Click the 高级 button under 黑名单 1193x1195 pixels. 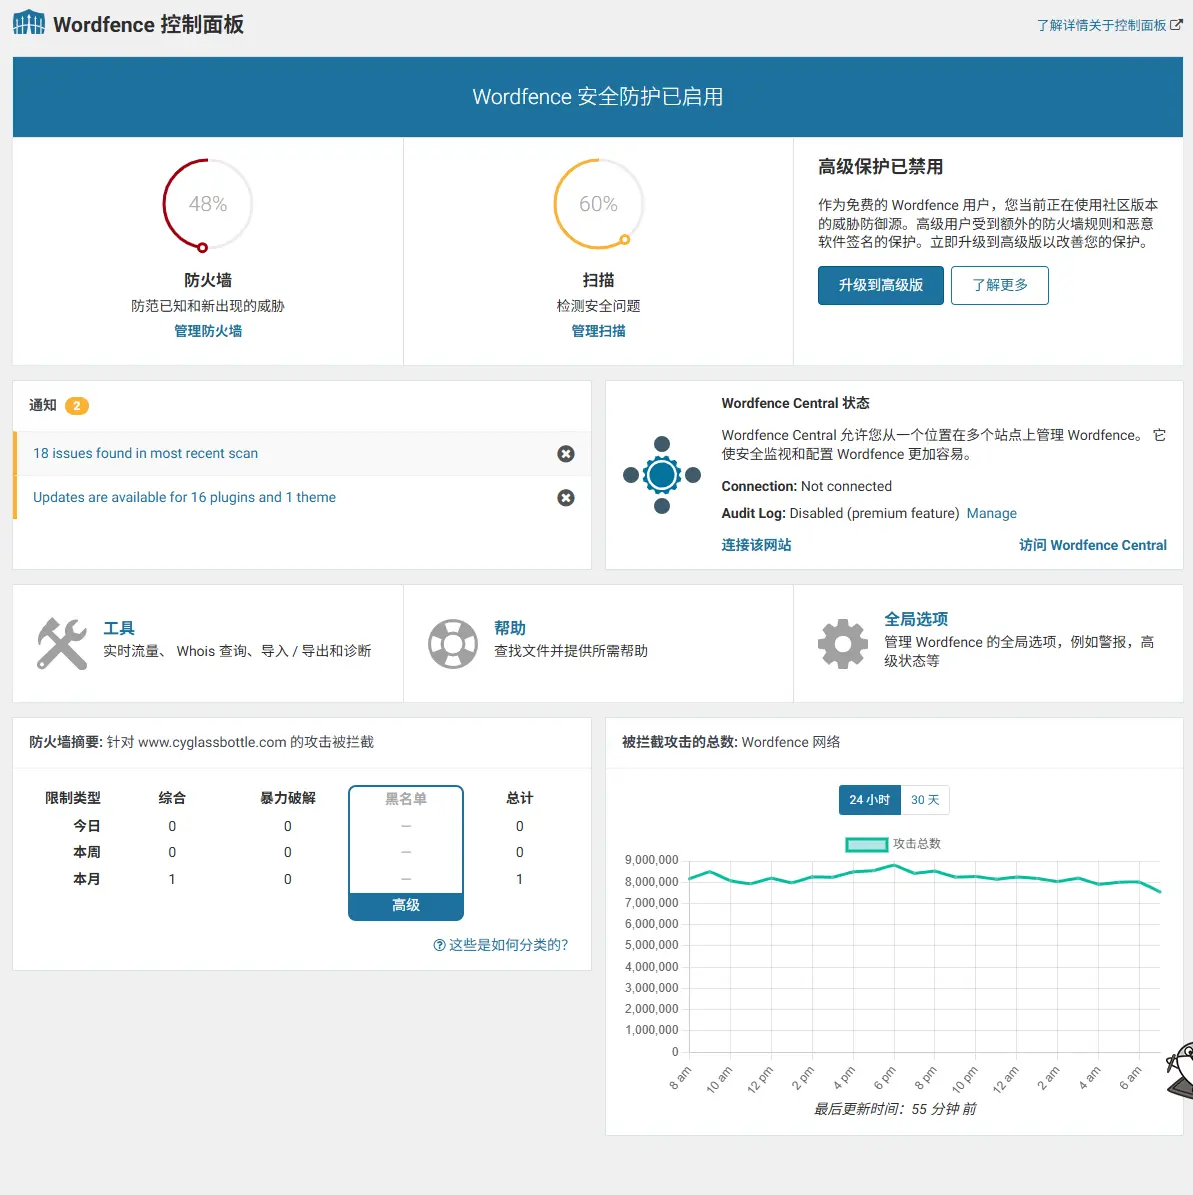[x=406, y=905]
